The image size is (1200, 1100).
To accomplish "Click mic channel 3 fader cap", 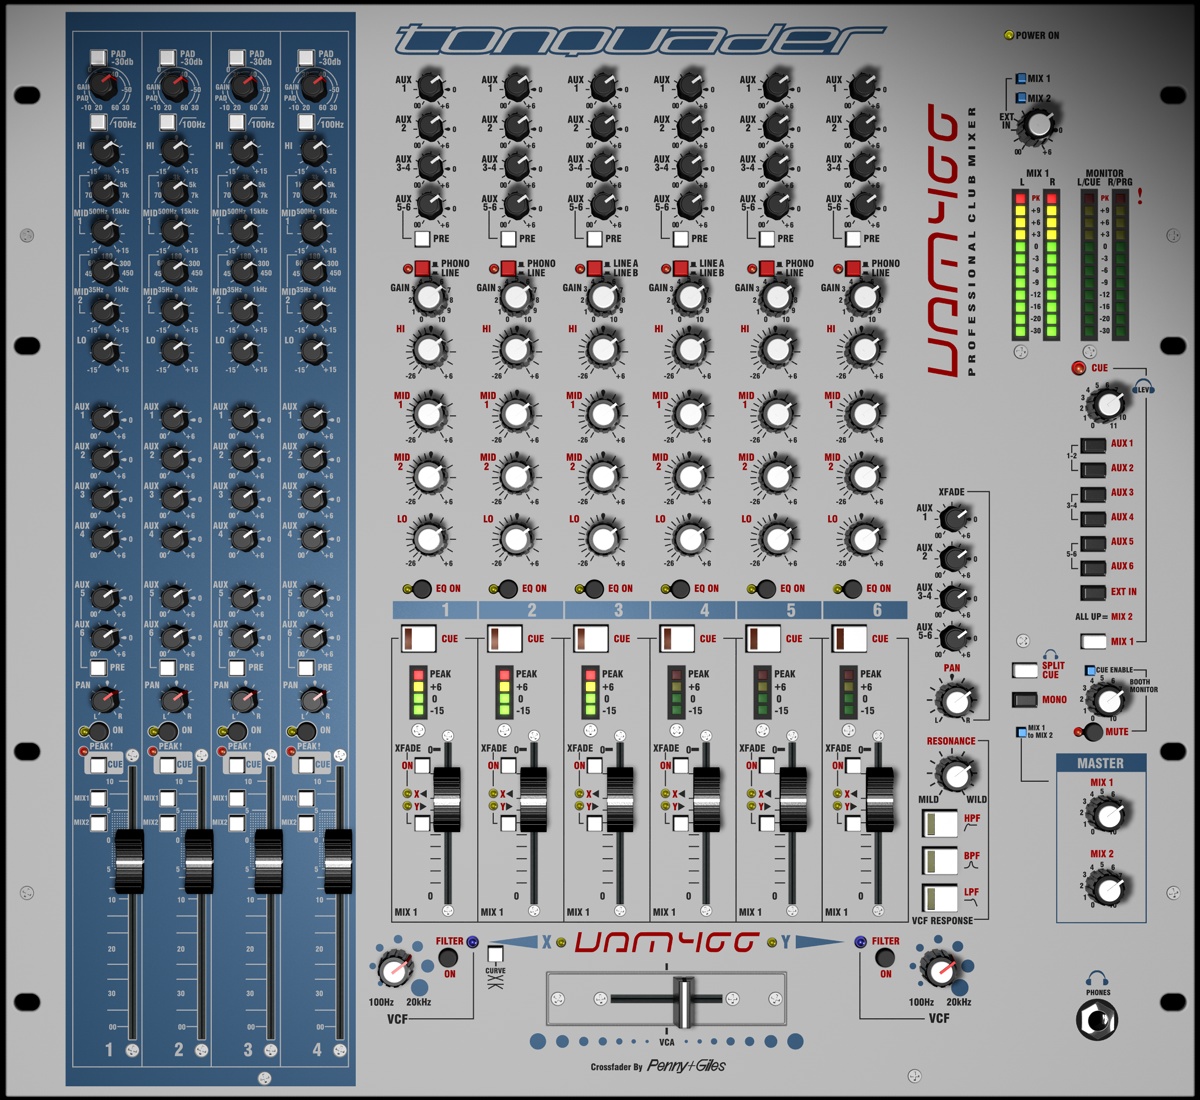I will pos(268,860).
